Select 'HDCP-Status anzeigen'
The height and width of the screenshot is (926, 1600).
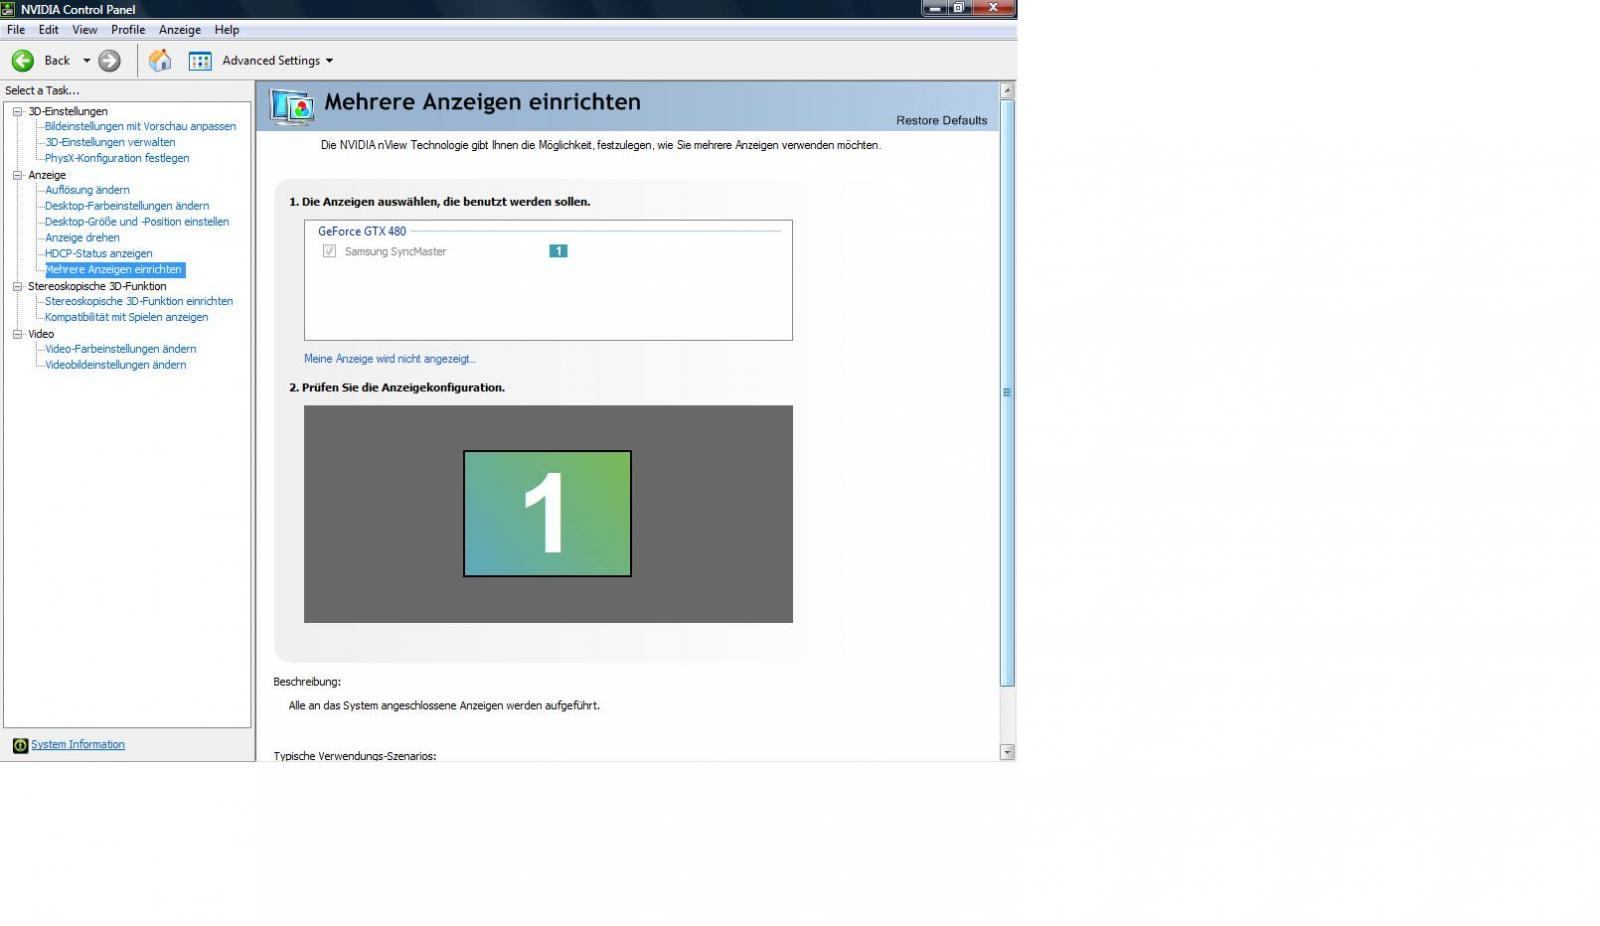tap(99, 254)
